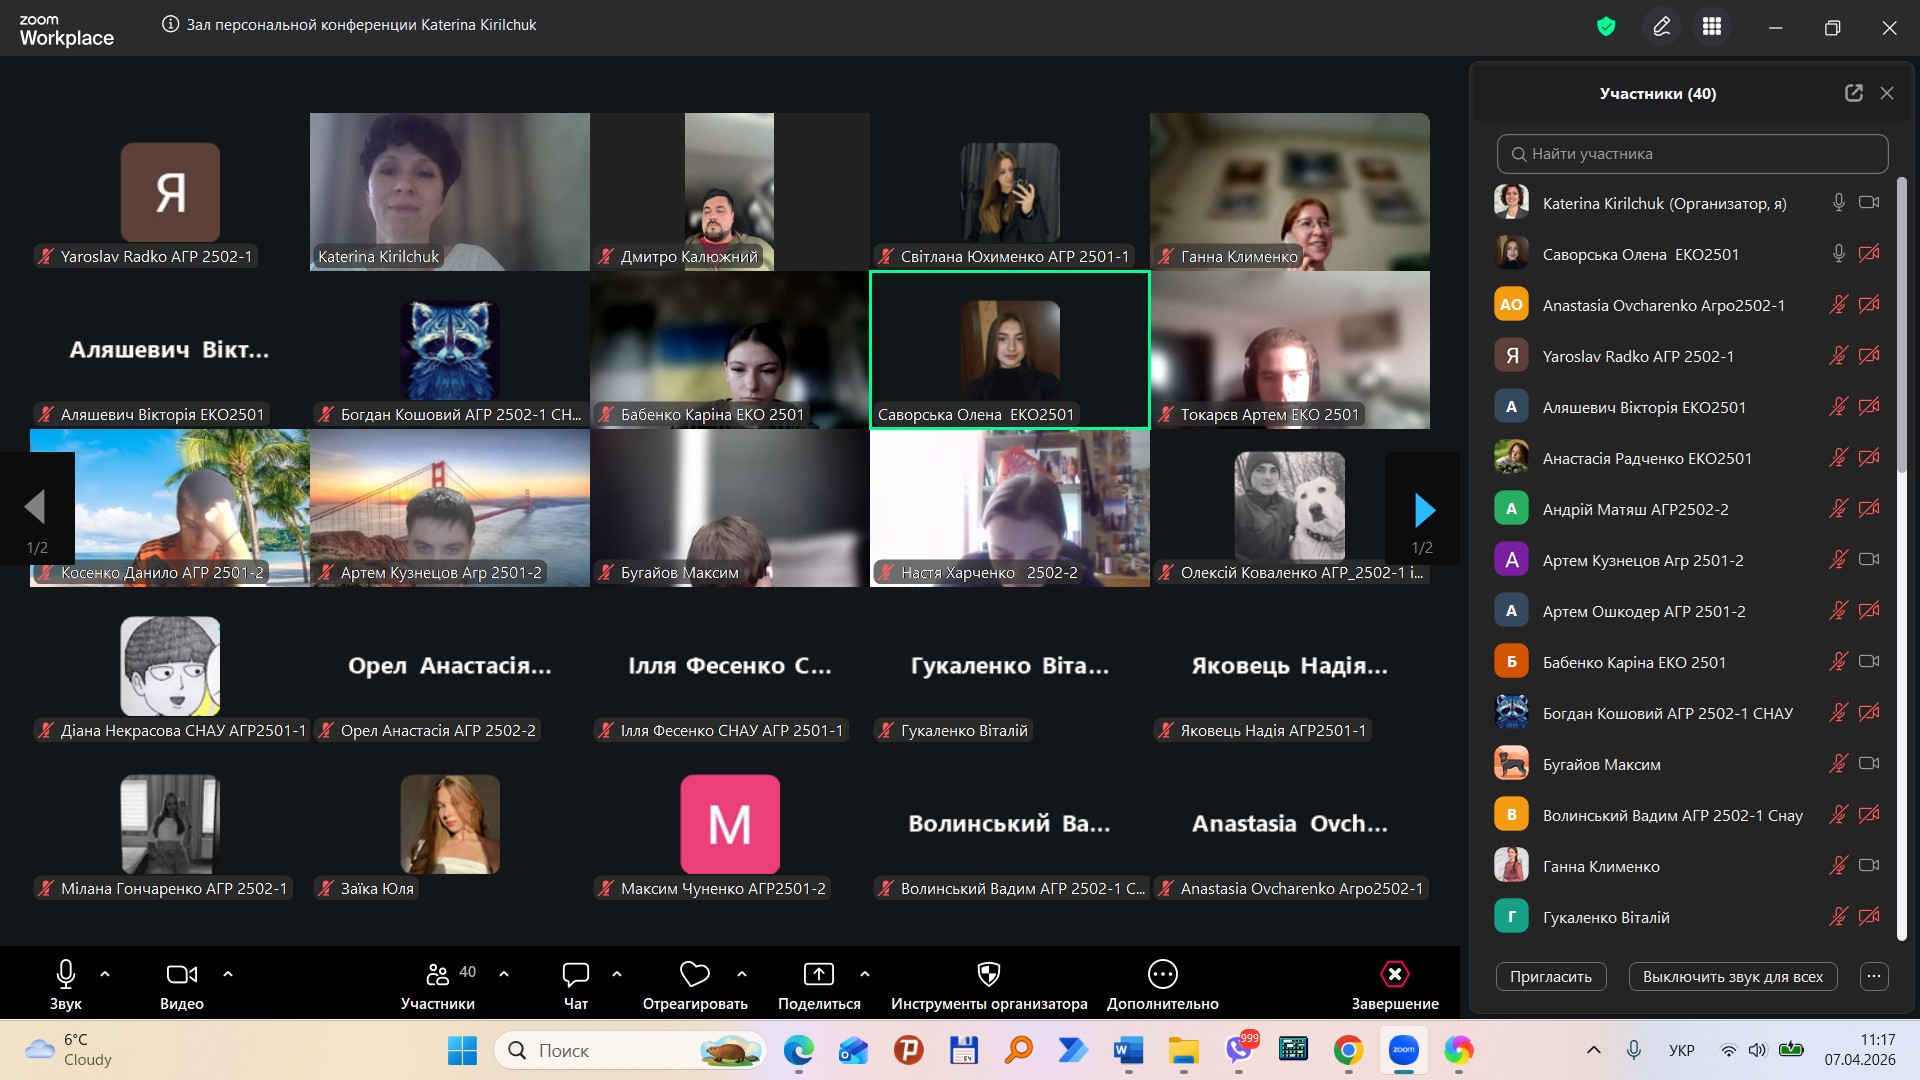Expand audio options arrow beside Звук
Screen dimensions: 1920x1080
[105, 973]
